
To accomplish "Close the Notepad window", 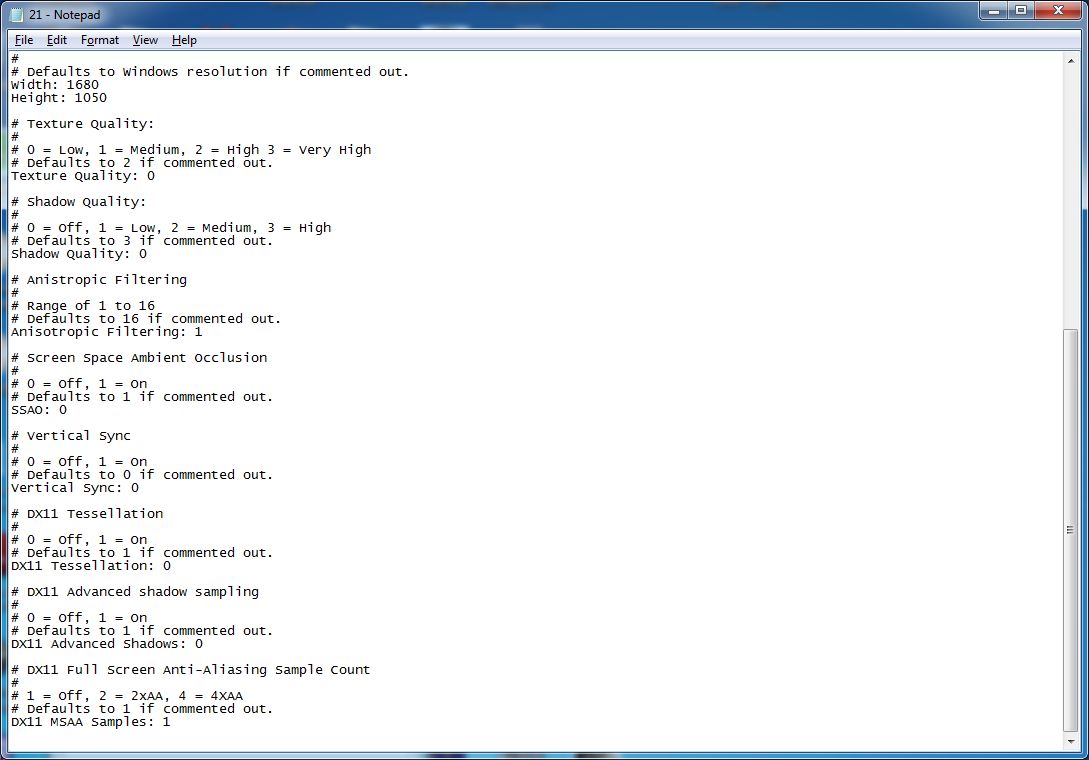I will pyautogui.click(x=1058, y=10).
